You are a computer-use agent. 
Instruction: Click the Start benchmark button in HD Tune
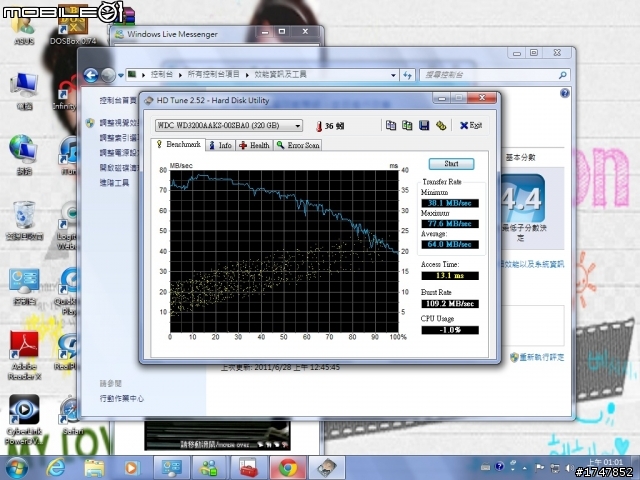[451, 164]
